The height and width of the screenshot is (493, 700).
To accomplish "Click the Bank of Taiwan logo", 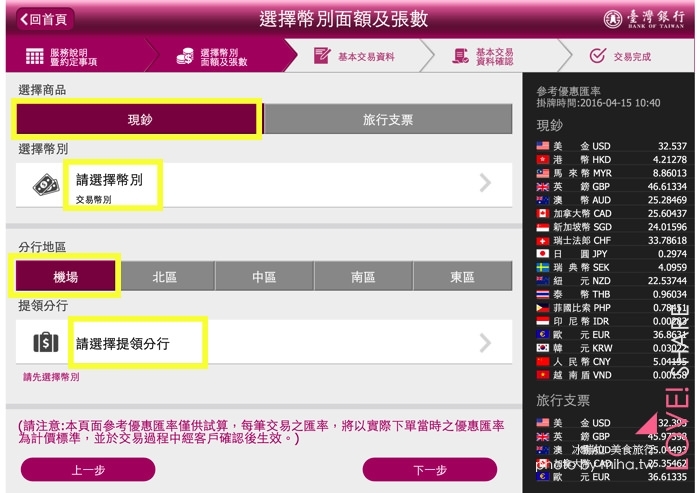I will point(644,19).
